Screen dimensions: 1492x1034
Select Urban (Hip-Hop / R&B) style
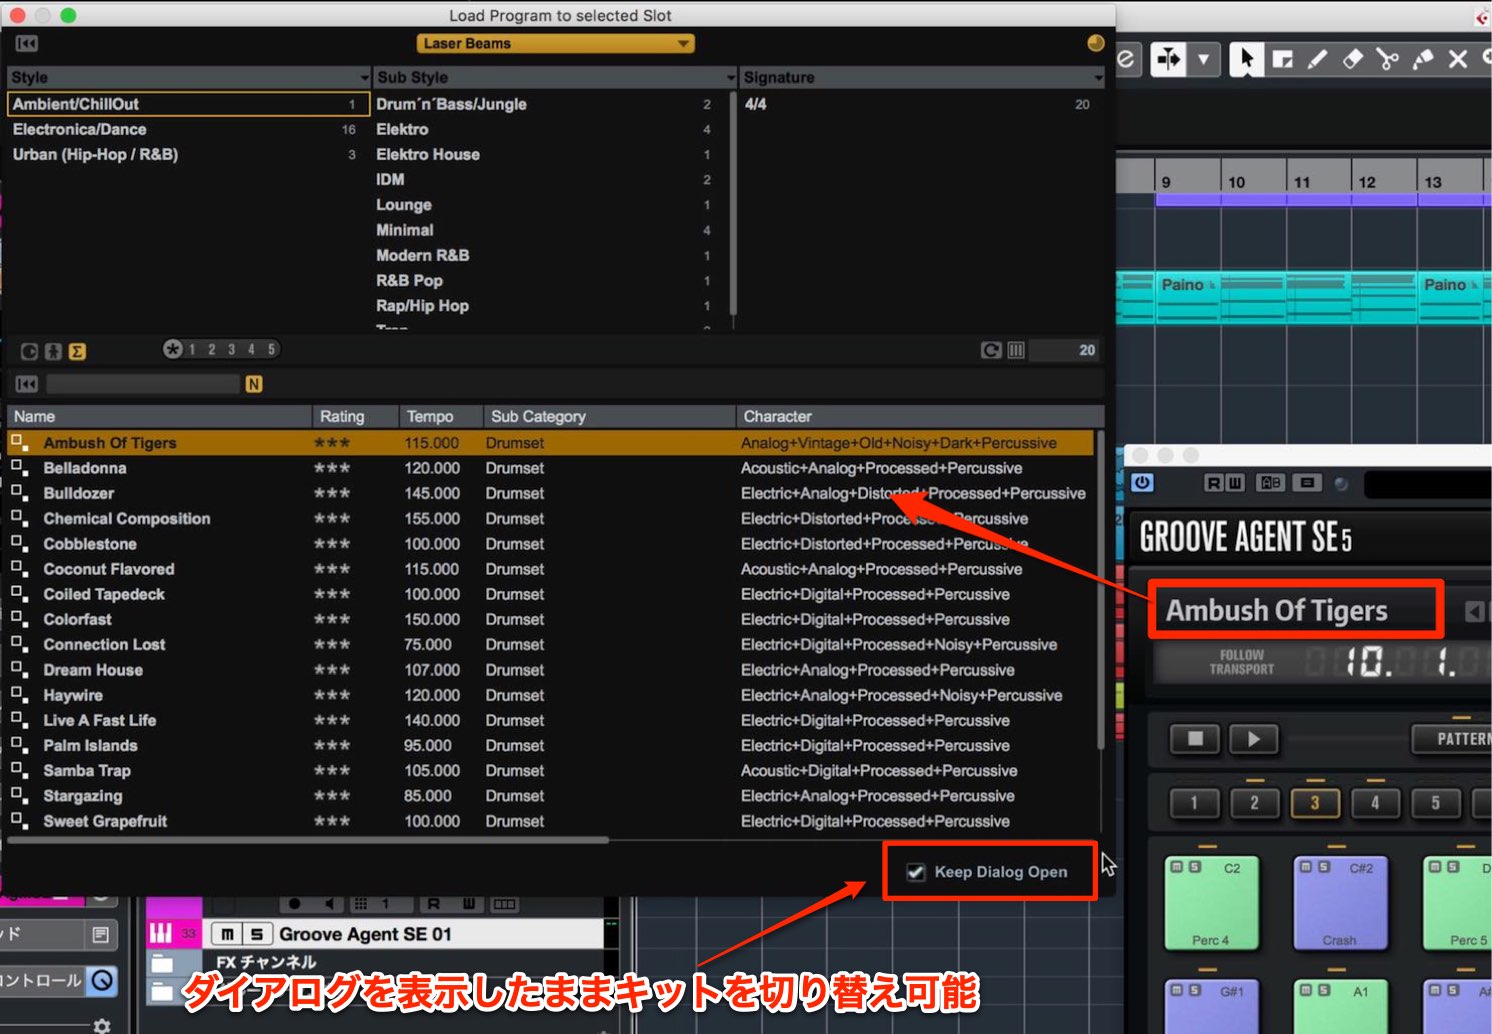(188, 154)
